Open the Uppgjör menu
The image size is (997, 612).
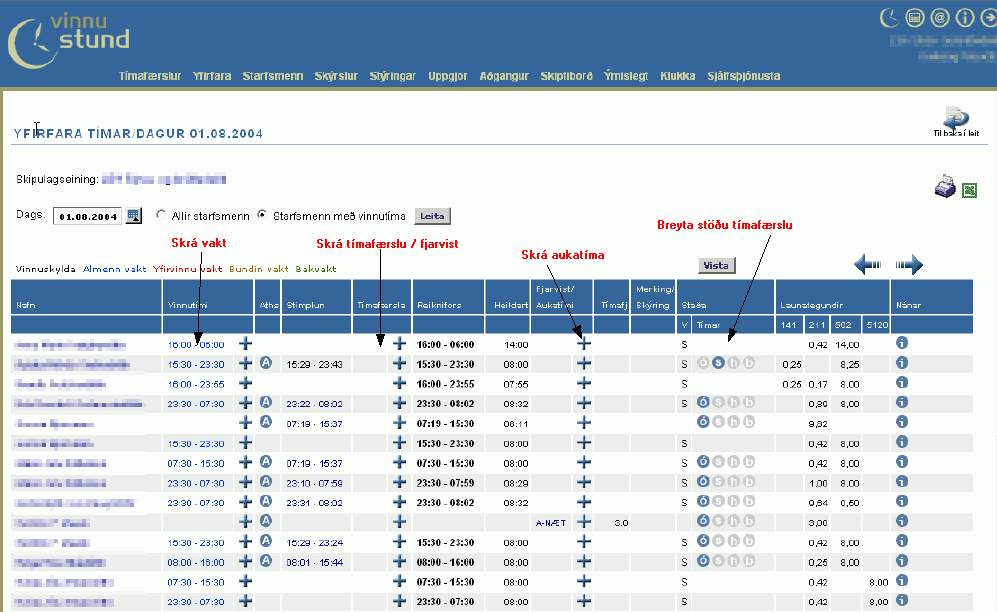click(448, 76)
